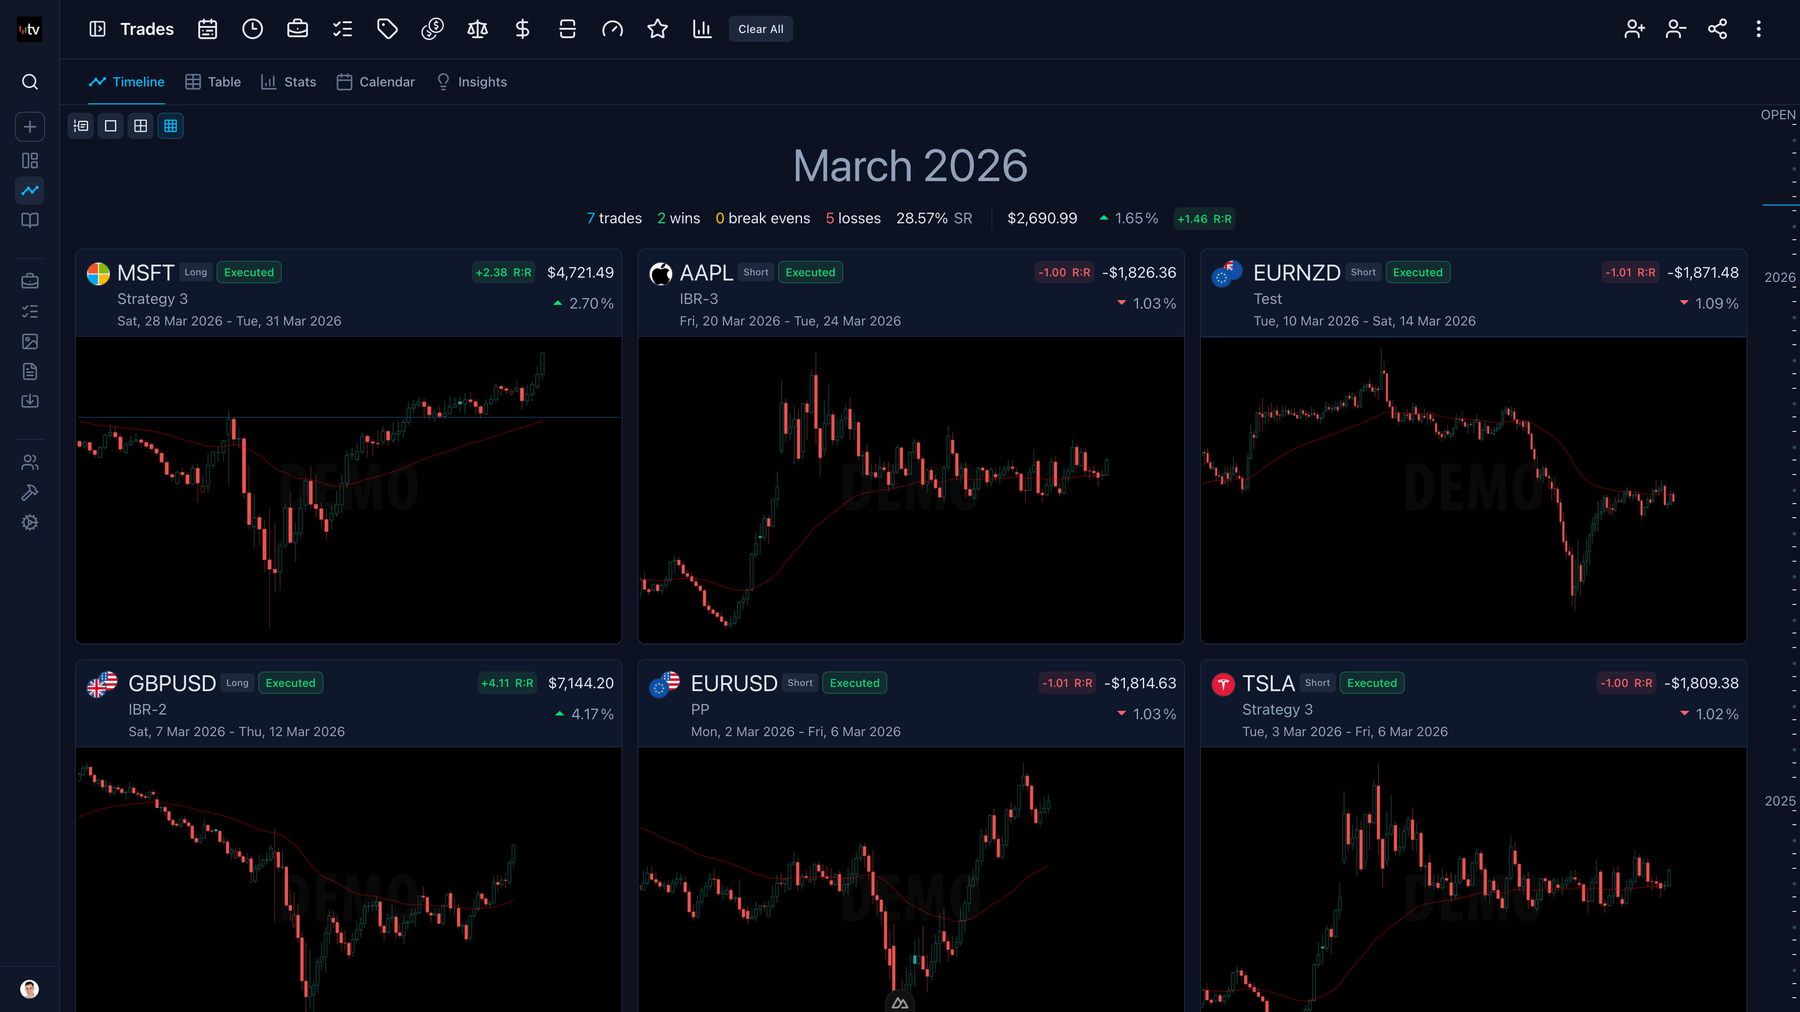Open the Insights tab
The width and height of the screenshot is (1800, 1012).
point(471,81)
